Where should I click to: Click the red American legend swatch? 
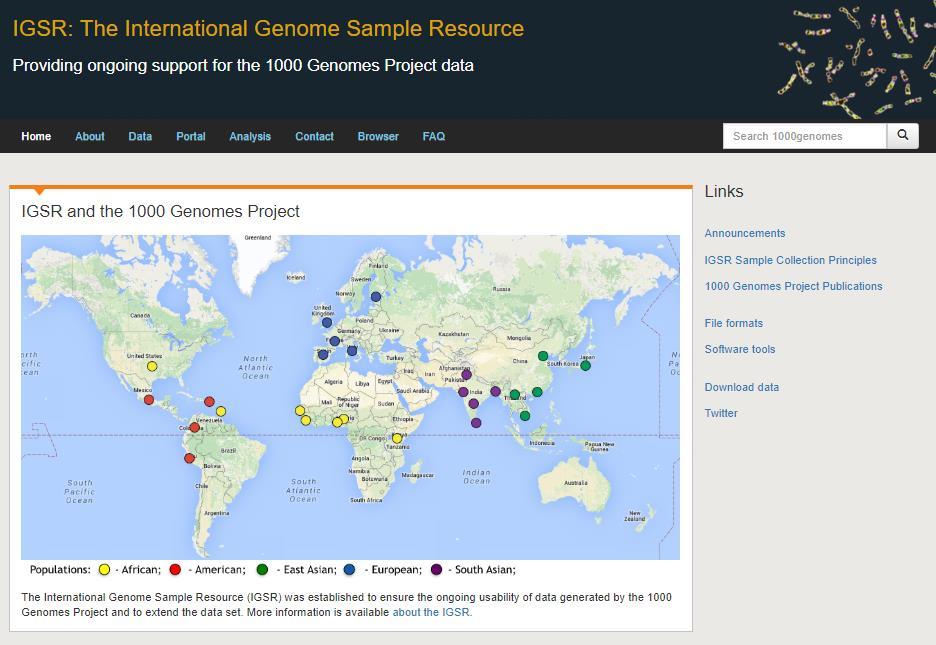175,570
